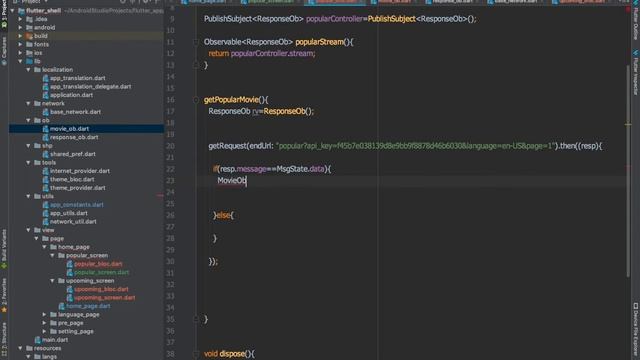Click the popular_bloc.dart file icon
The width and height of the screenshot is (640, 360).
69,264
